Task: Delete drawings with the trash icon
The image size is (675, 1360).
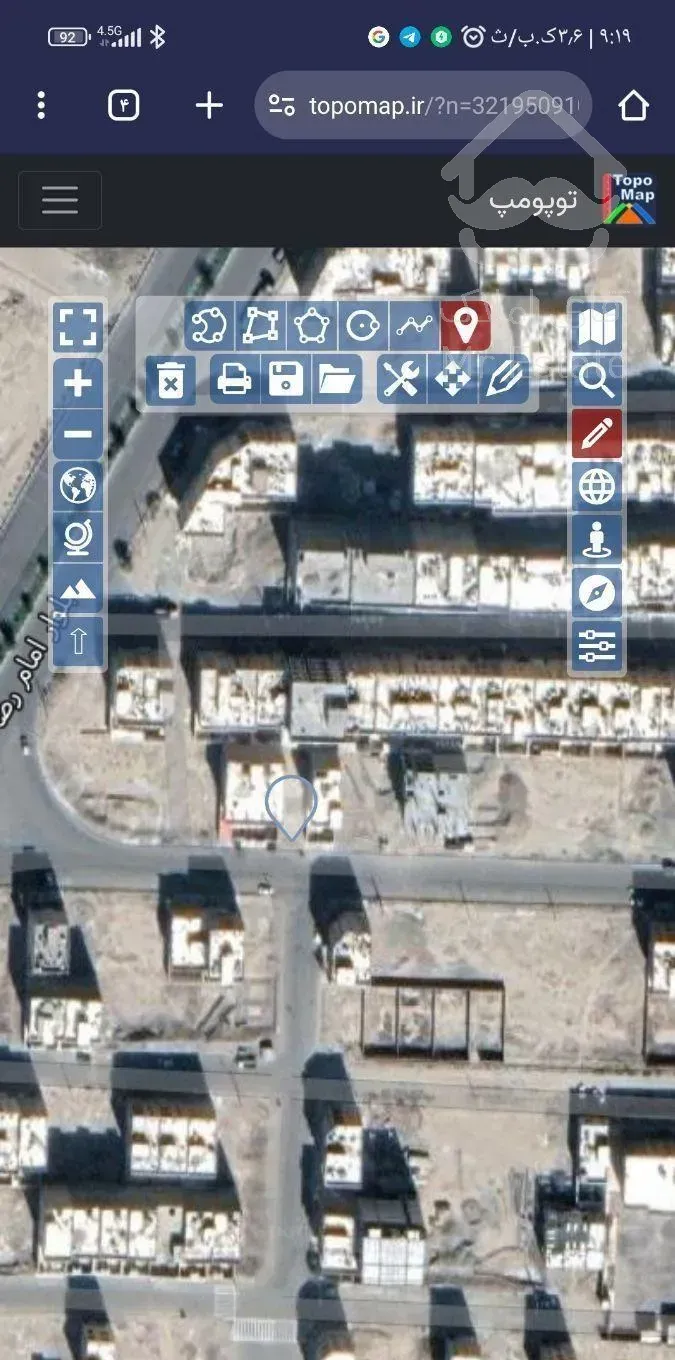Action: [171, 381]
